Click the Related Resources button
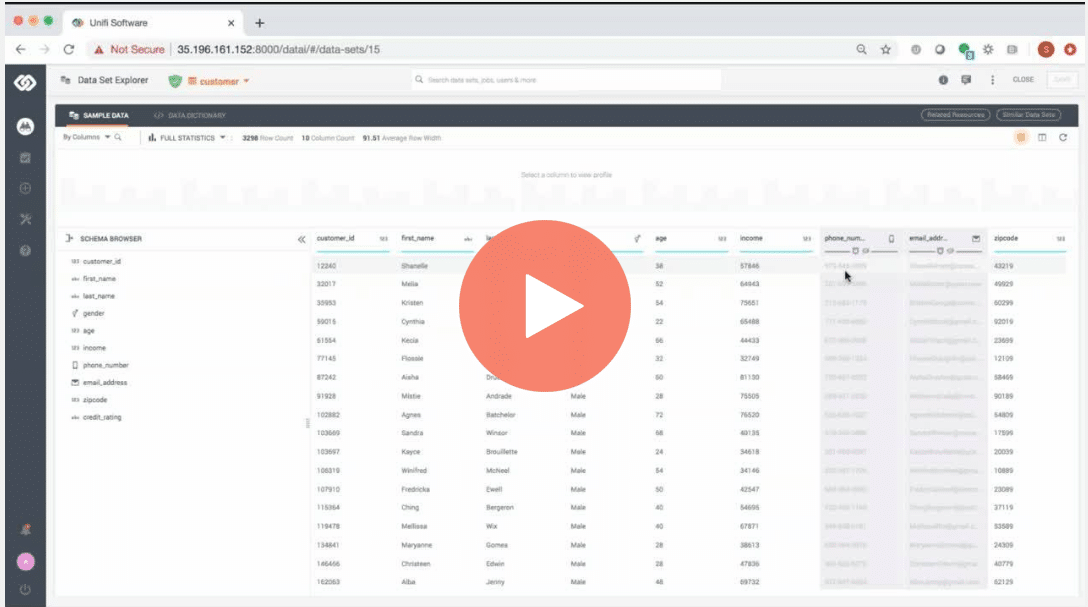1088x607 pixels. [x=958, y=113]
